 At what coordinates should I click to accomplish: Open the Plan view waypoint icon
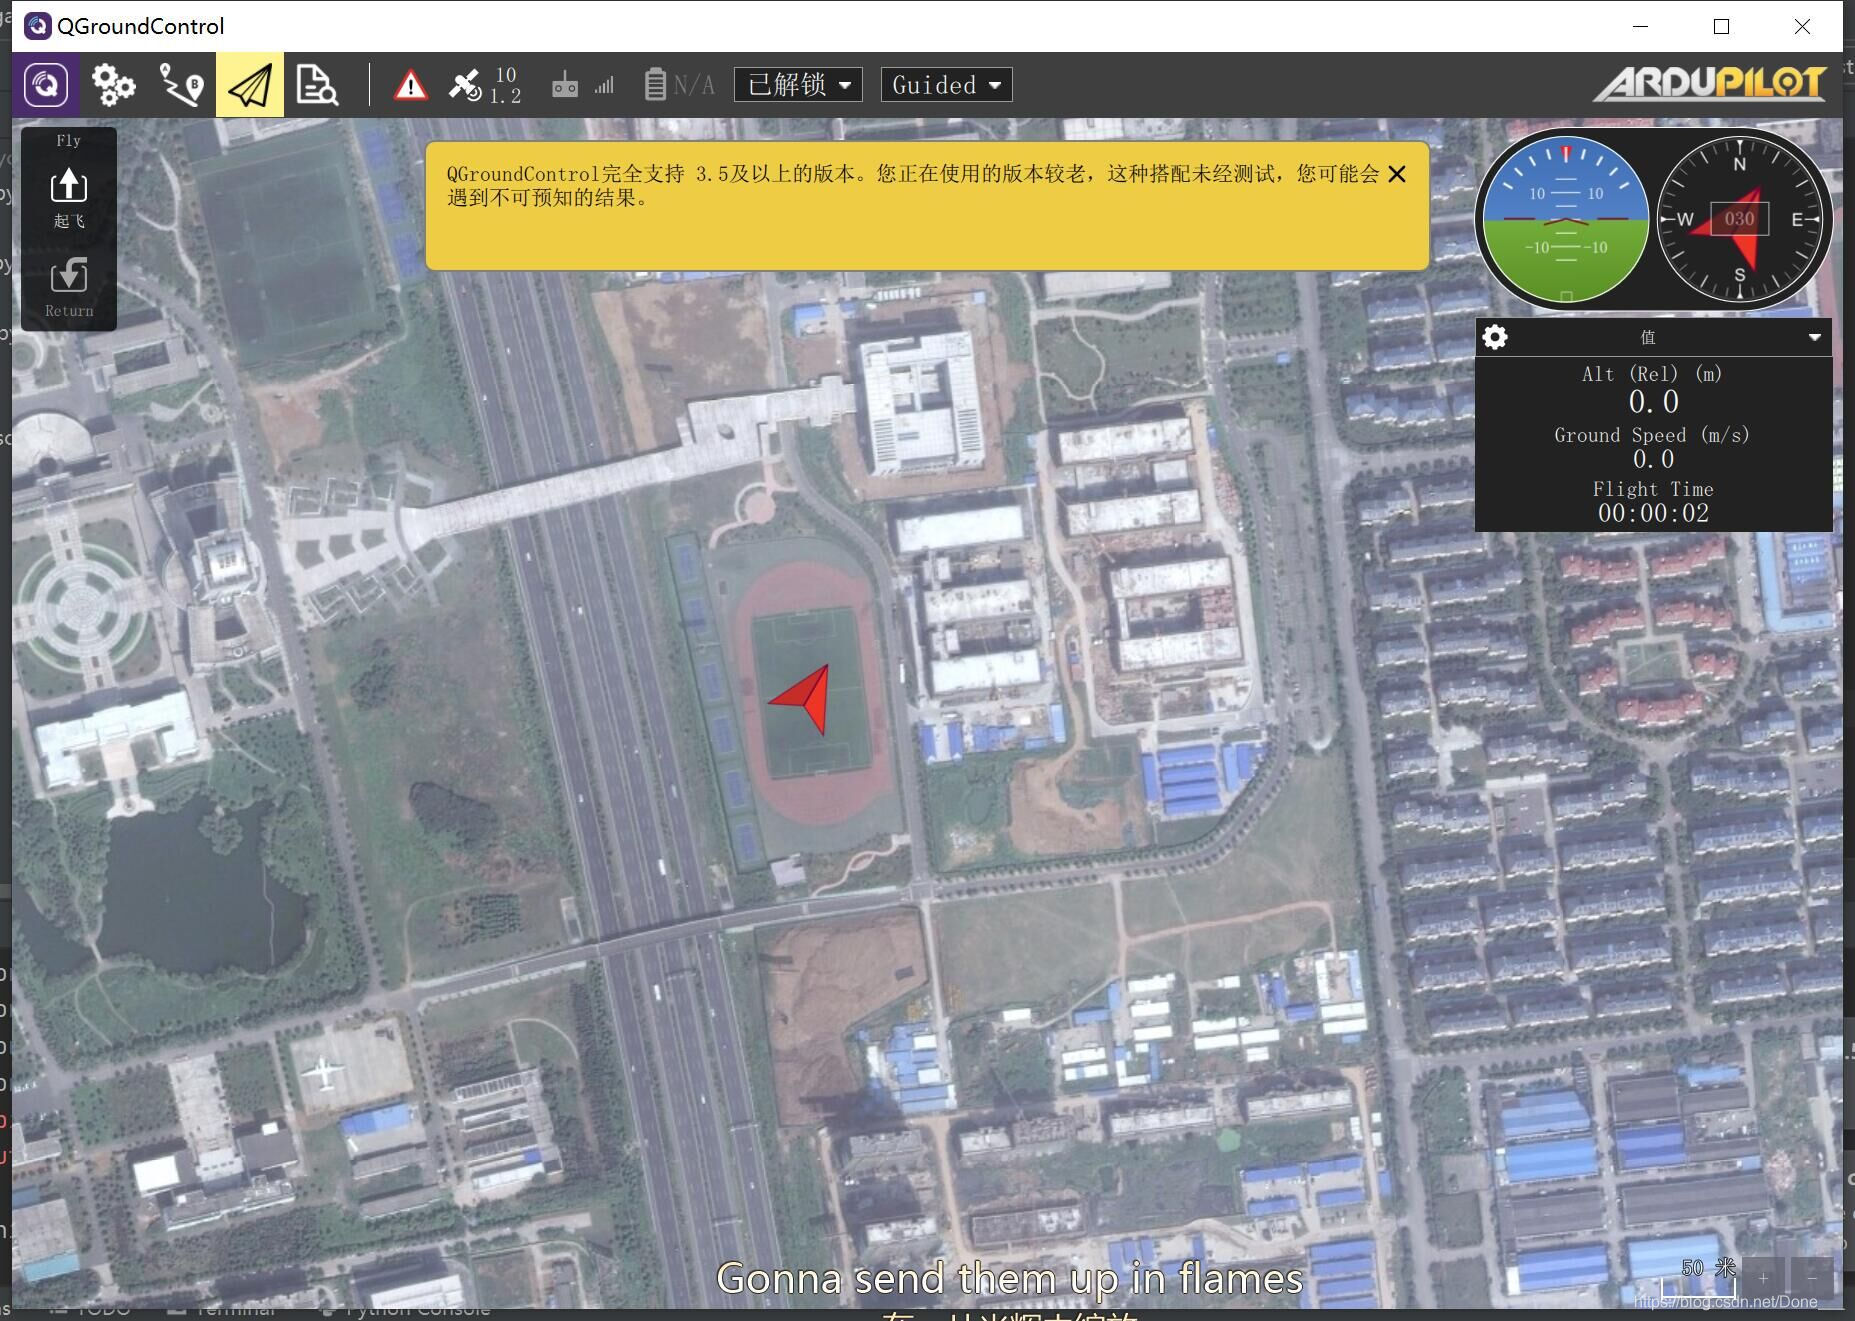click(182, 85)
